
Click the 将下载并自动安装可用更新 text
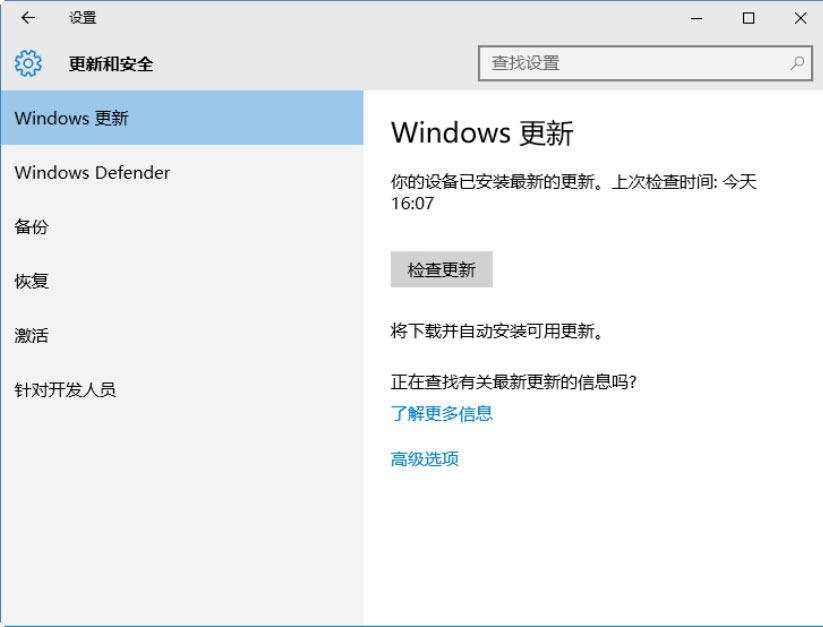(x=497, y=331)
